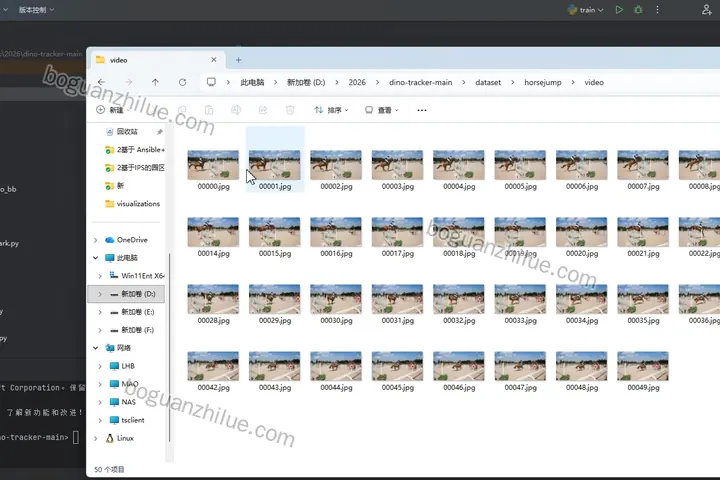Expand chevron after horsejump in breadcrumb

pos(573,82)
